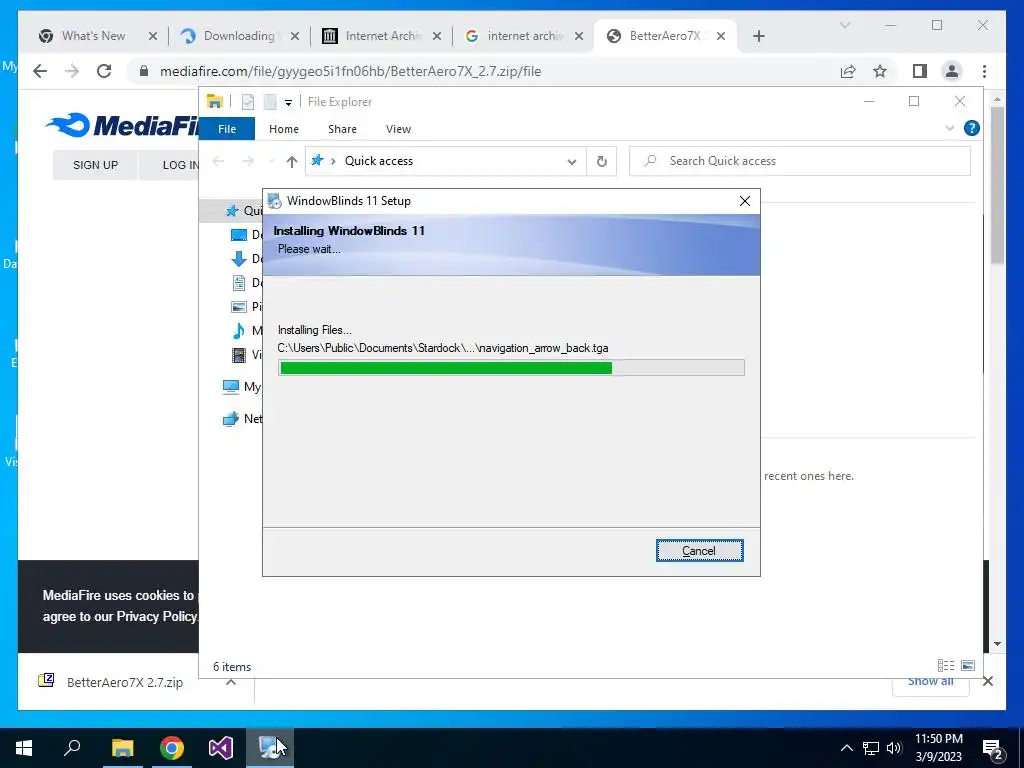Image resolution: width=1024 pixels, height=768 pixels.
Task: Select the Pictures item in navigation pane
Action: tap(247, 306)
